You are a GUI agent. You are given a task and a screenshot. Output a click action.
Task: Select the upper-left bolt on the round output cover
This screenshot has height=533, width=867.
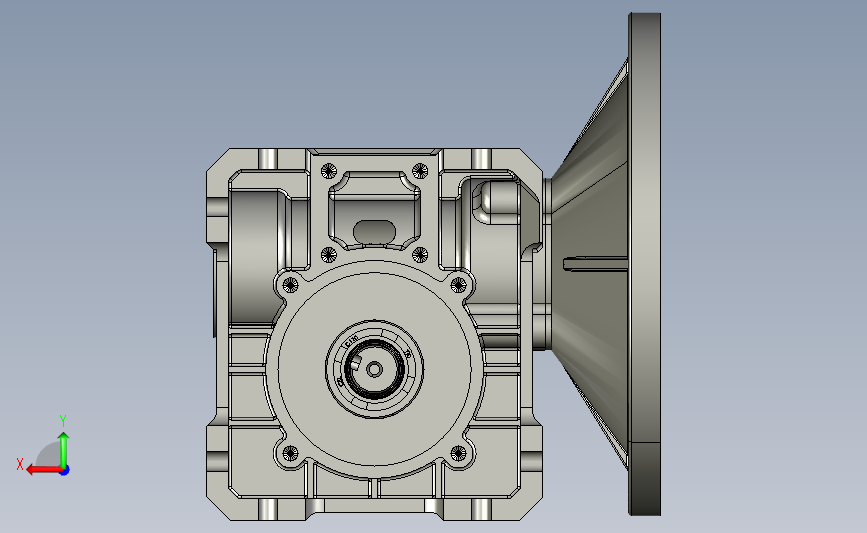pyautogui.click(x=290, y=285)
